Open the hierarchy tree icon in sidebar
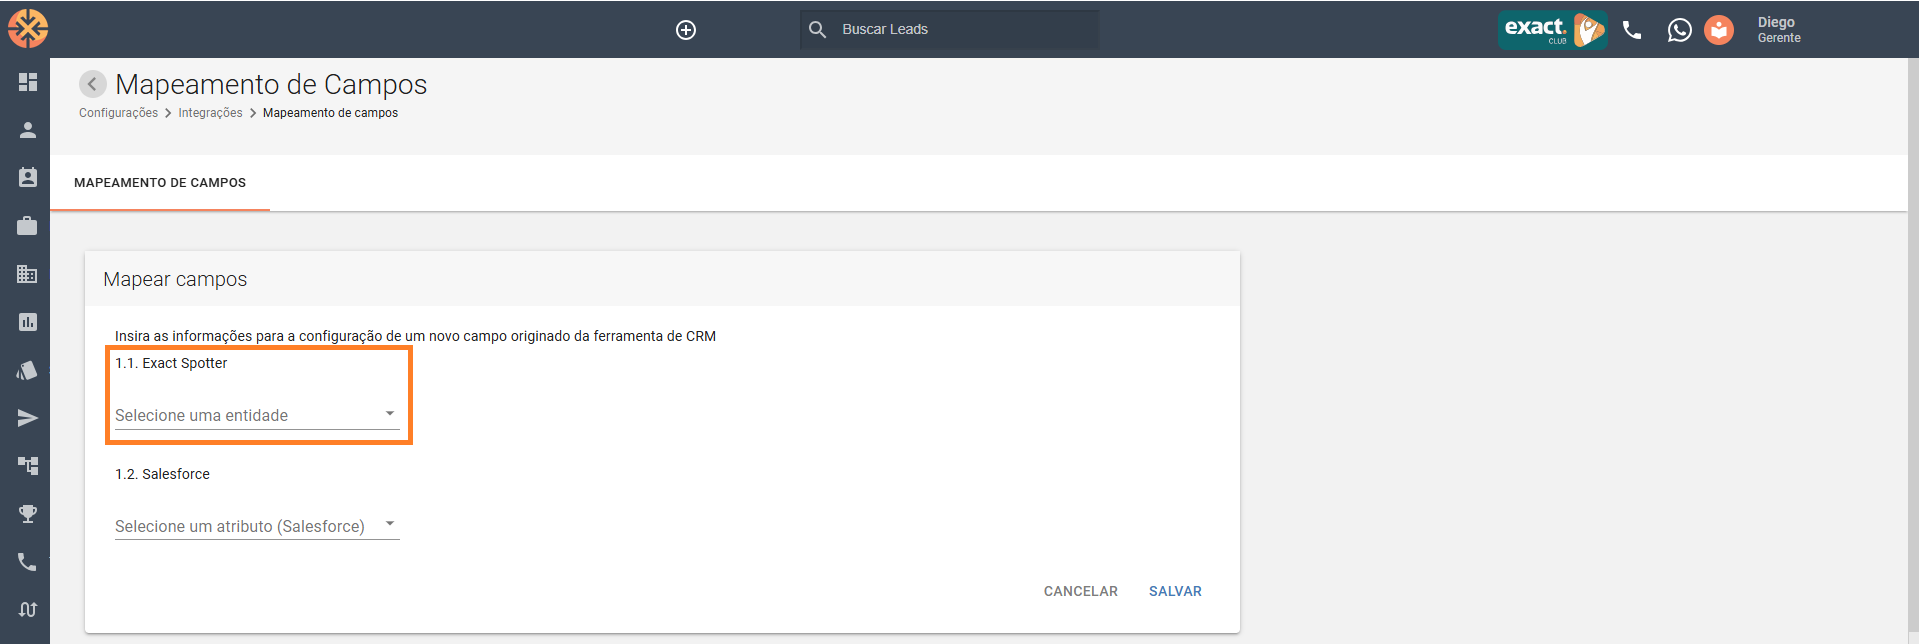Image resolution: width=1919 pixels, height=644 pixels. pos(28,466)
